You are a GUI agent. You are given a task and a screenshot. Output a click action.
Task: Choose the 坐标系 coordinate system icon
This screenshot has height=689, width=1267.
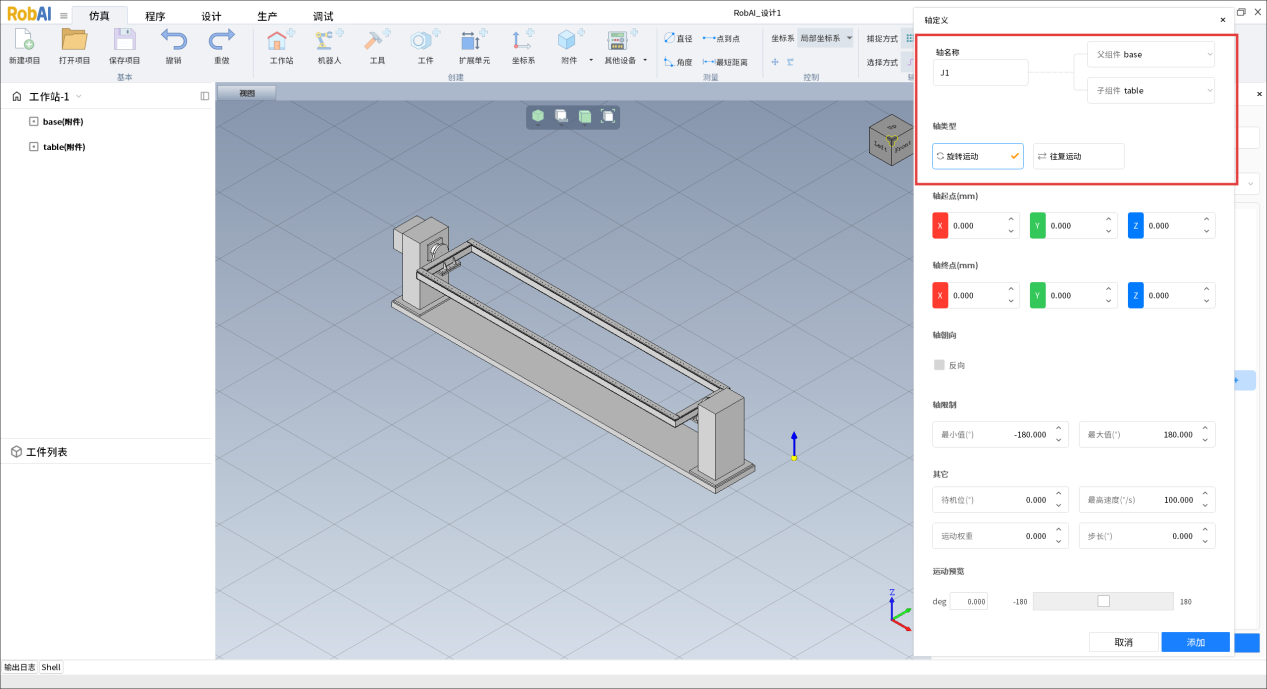pyautogui.click(x=523, y=41)
